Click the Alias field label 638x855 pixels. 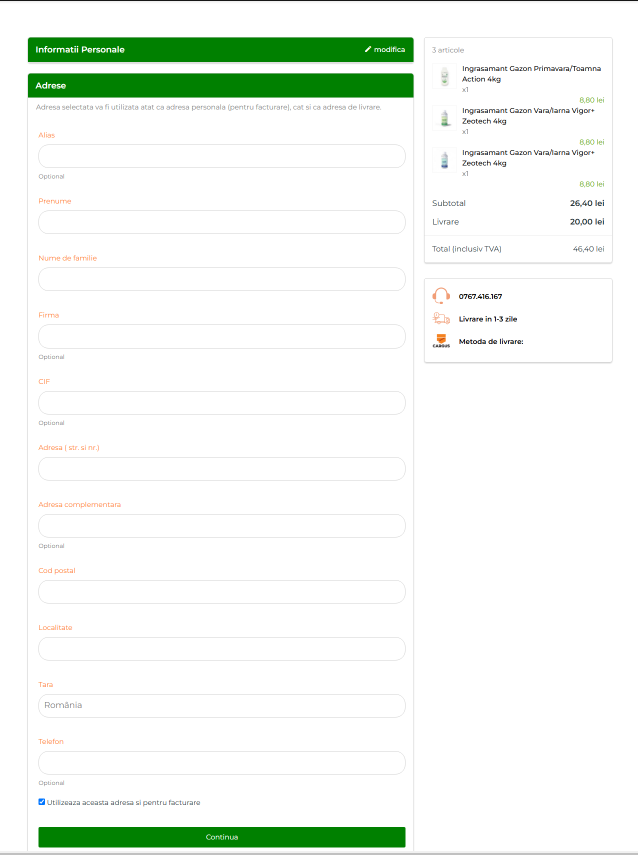point(47,135)
